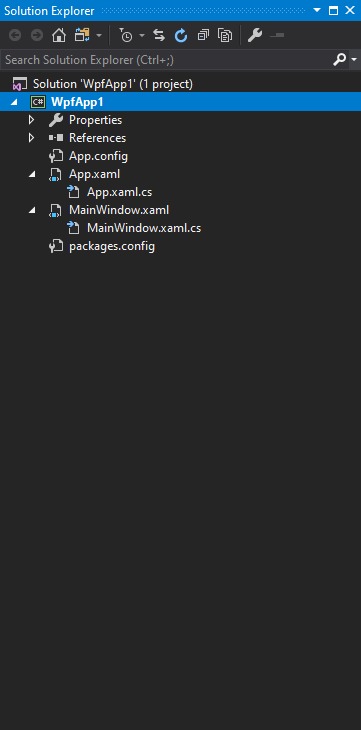This screenshot has height=730, width=361.
Task: Collapse the App.xaml node
Action: tap(32, 175)
